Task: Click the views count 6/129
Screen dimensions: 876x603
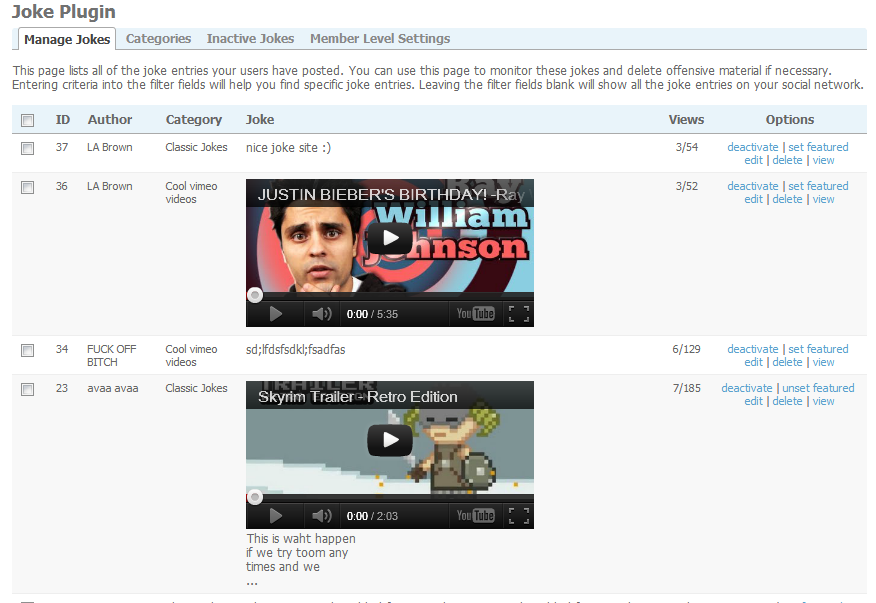Action: click(x=687, y=349)
